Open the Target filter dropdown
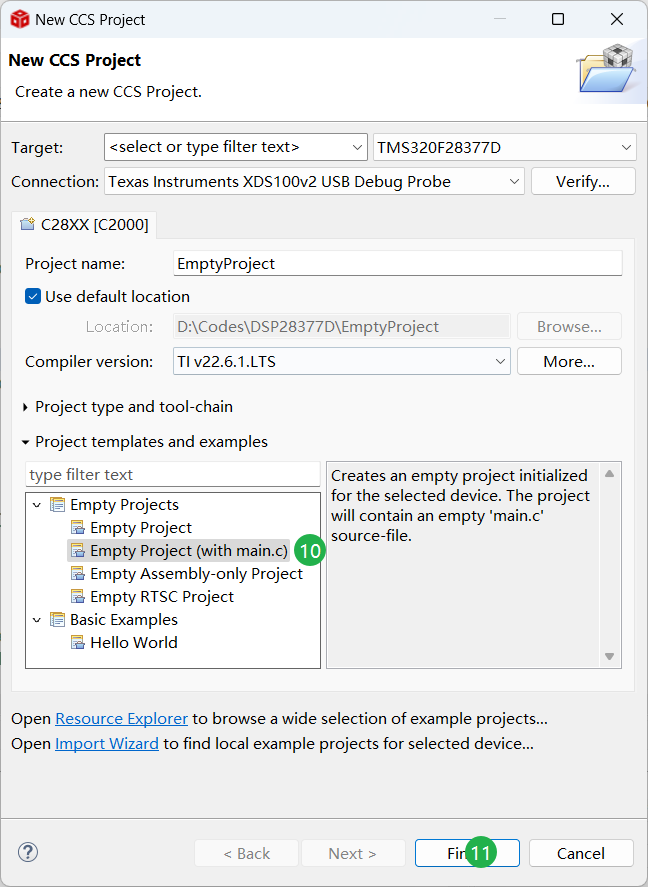Viewport: 648px width, 887px height. click(x=357, y=148)
